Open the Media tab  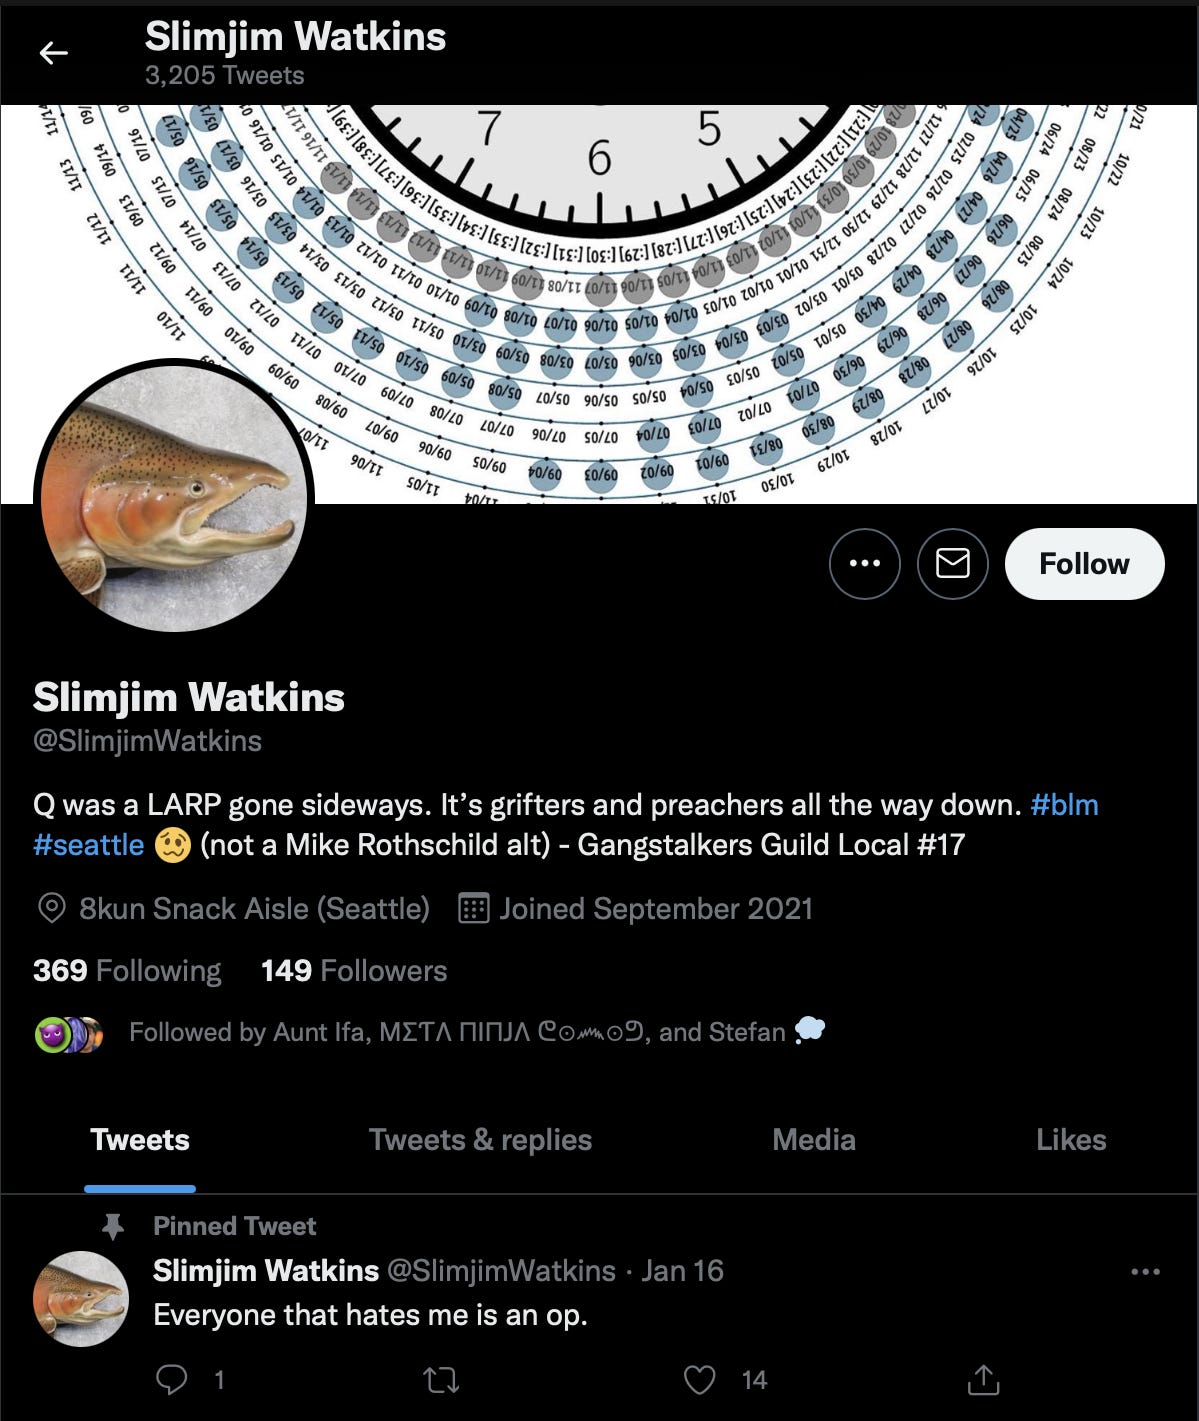[x=814, y=1140]
